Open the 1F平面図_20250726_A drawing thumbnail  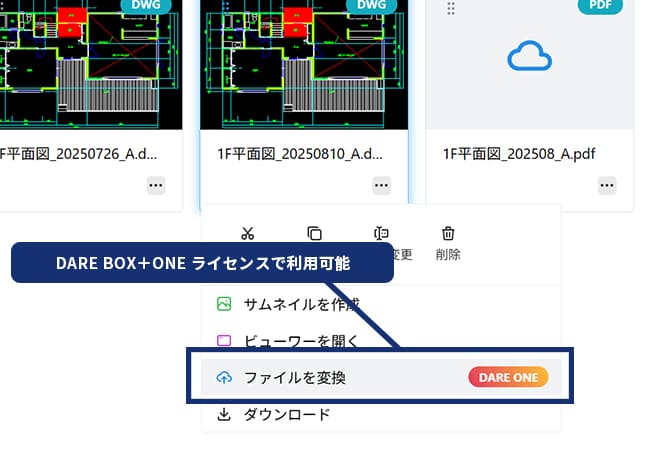coord(90,65)
